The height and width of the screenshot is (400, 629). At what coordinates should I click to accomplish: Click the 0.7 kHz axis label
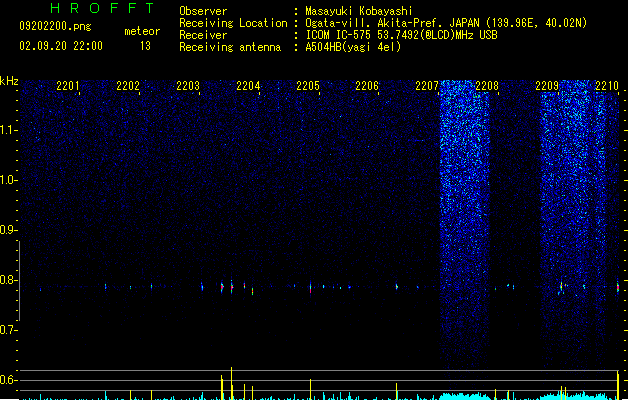tap(8, 330)
